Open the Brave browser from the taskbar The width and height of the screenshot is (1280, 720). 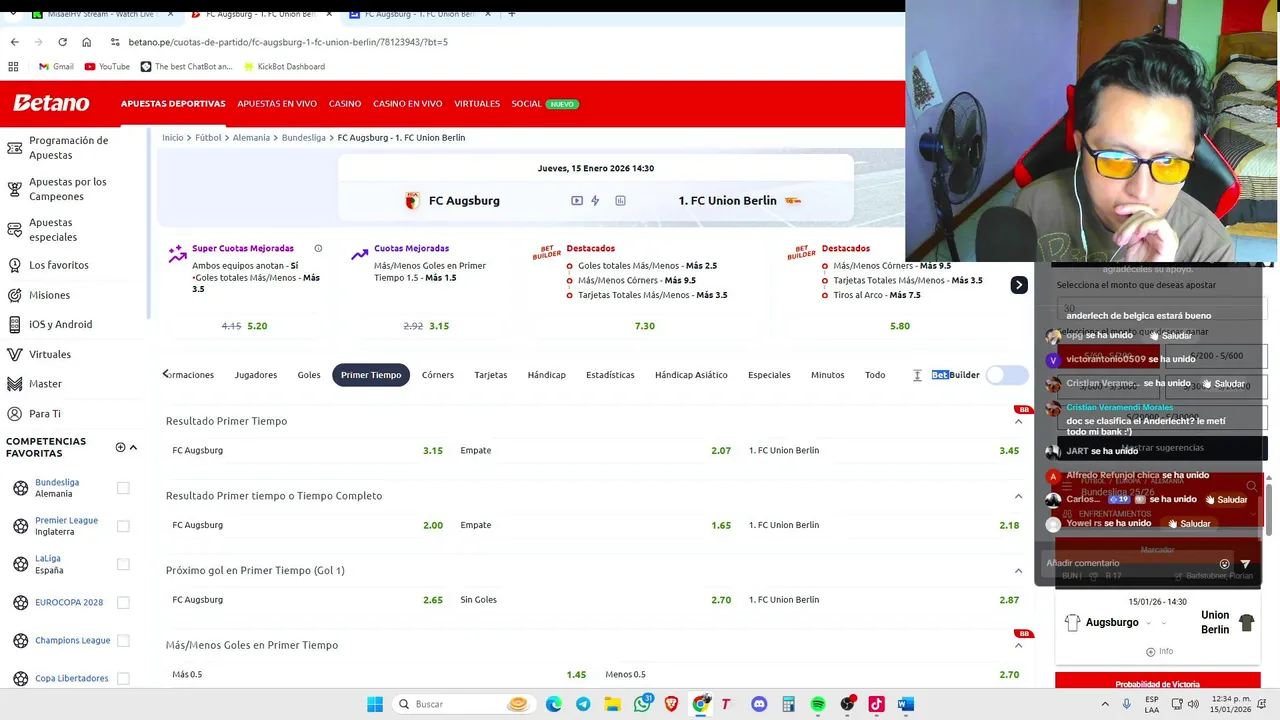click(x=671, y=704)
